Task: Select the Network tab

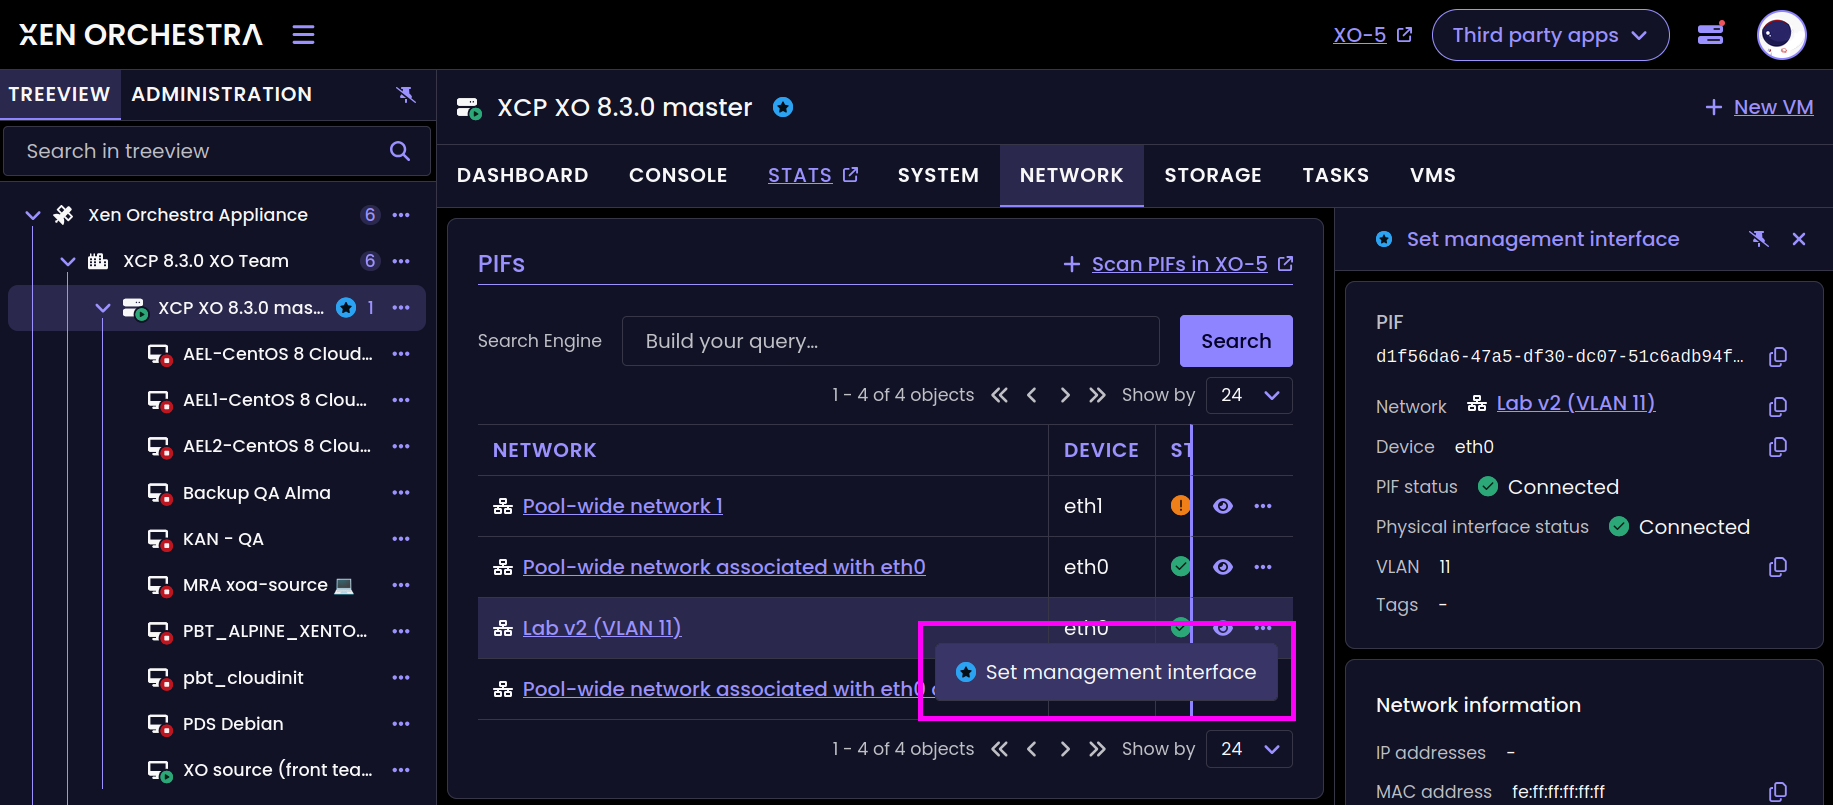Action: pos(1072,176)
